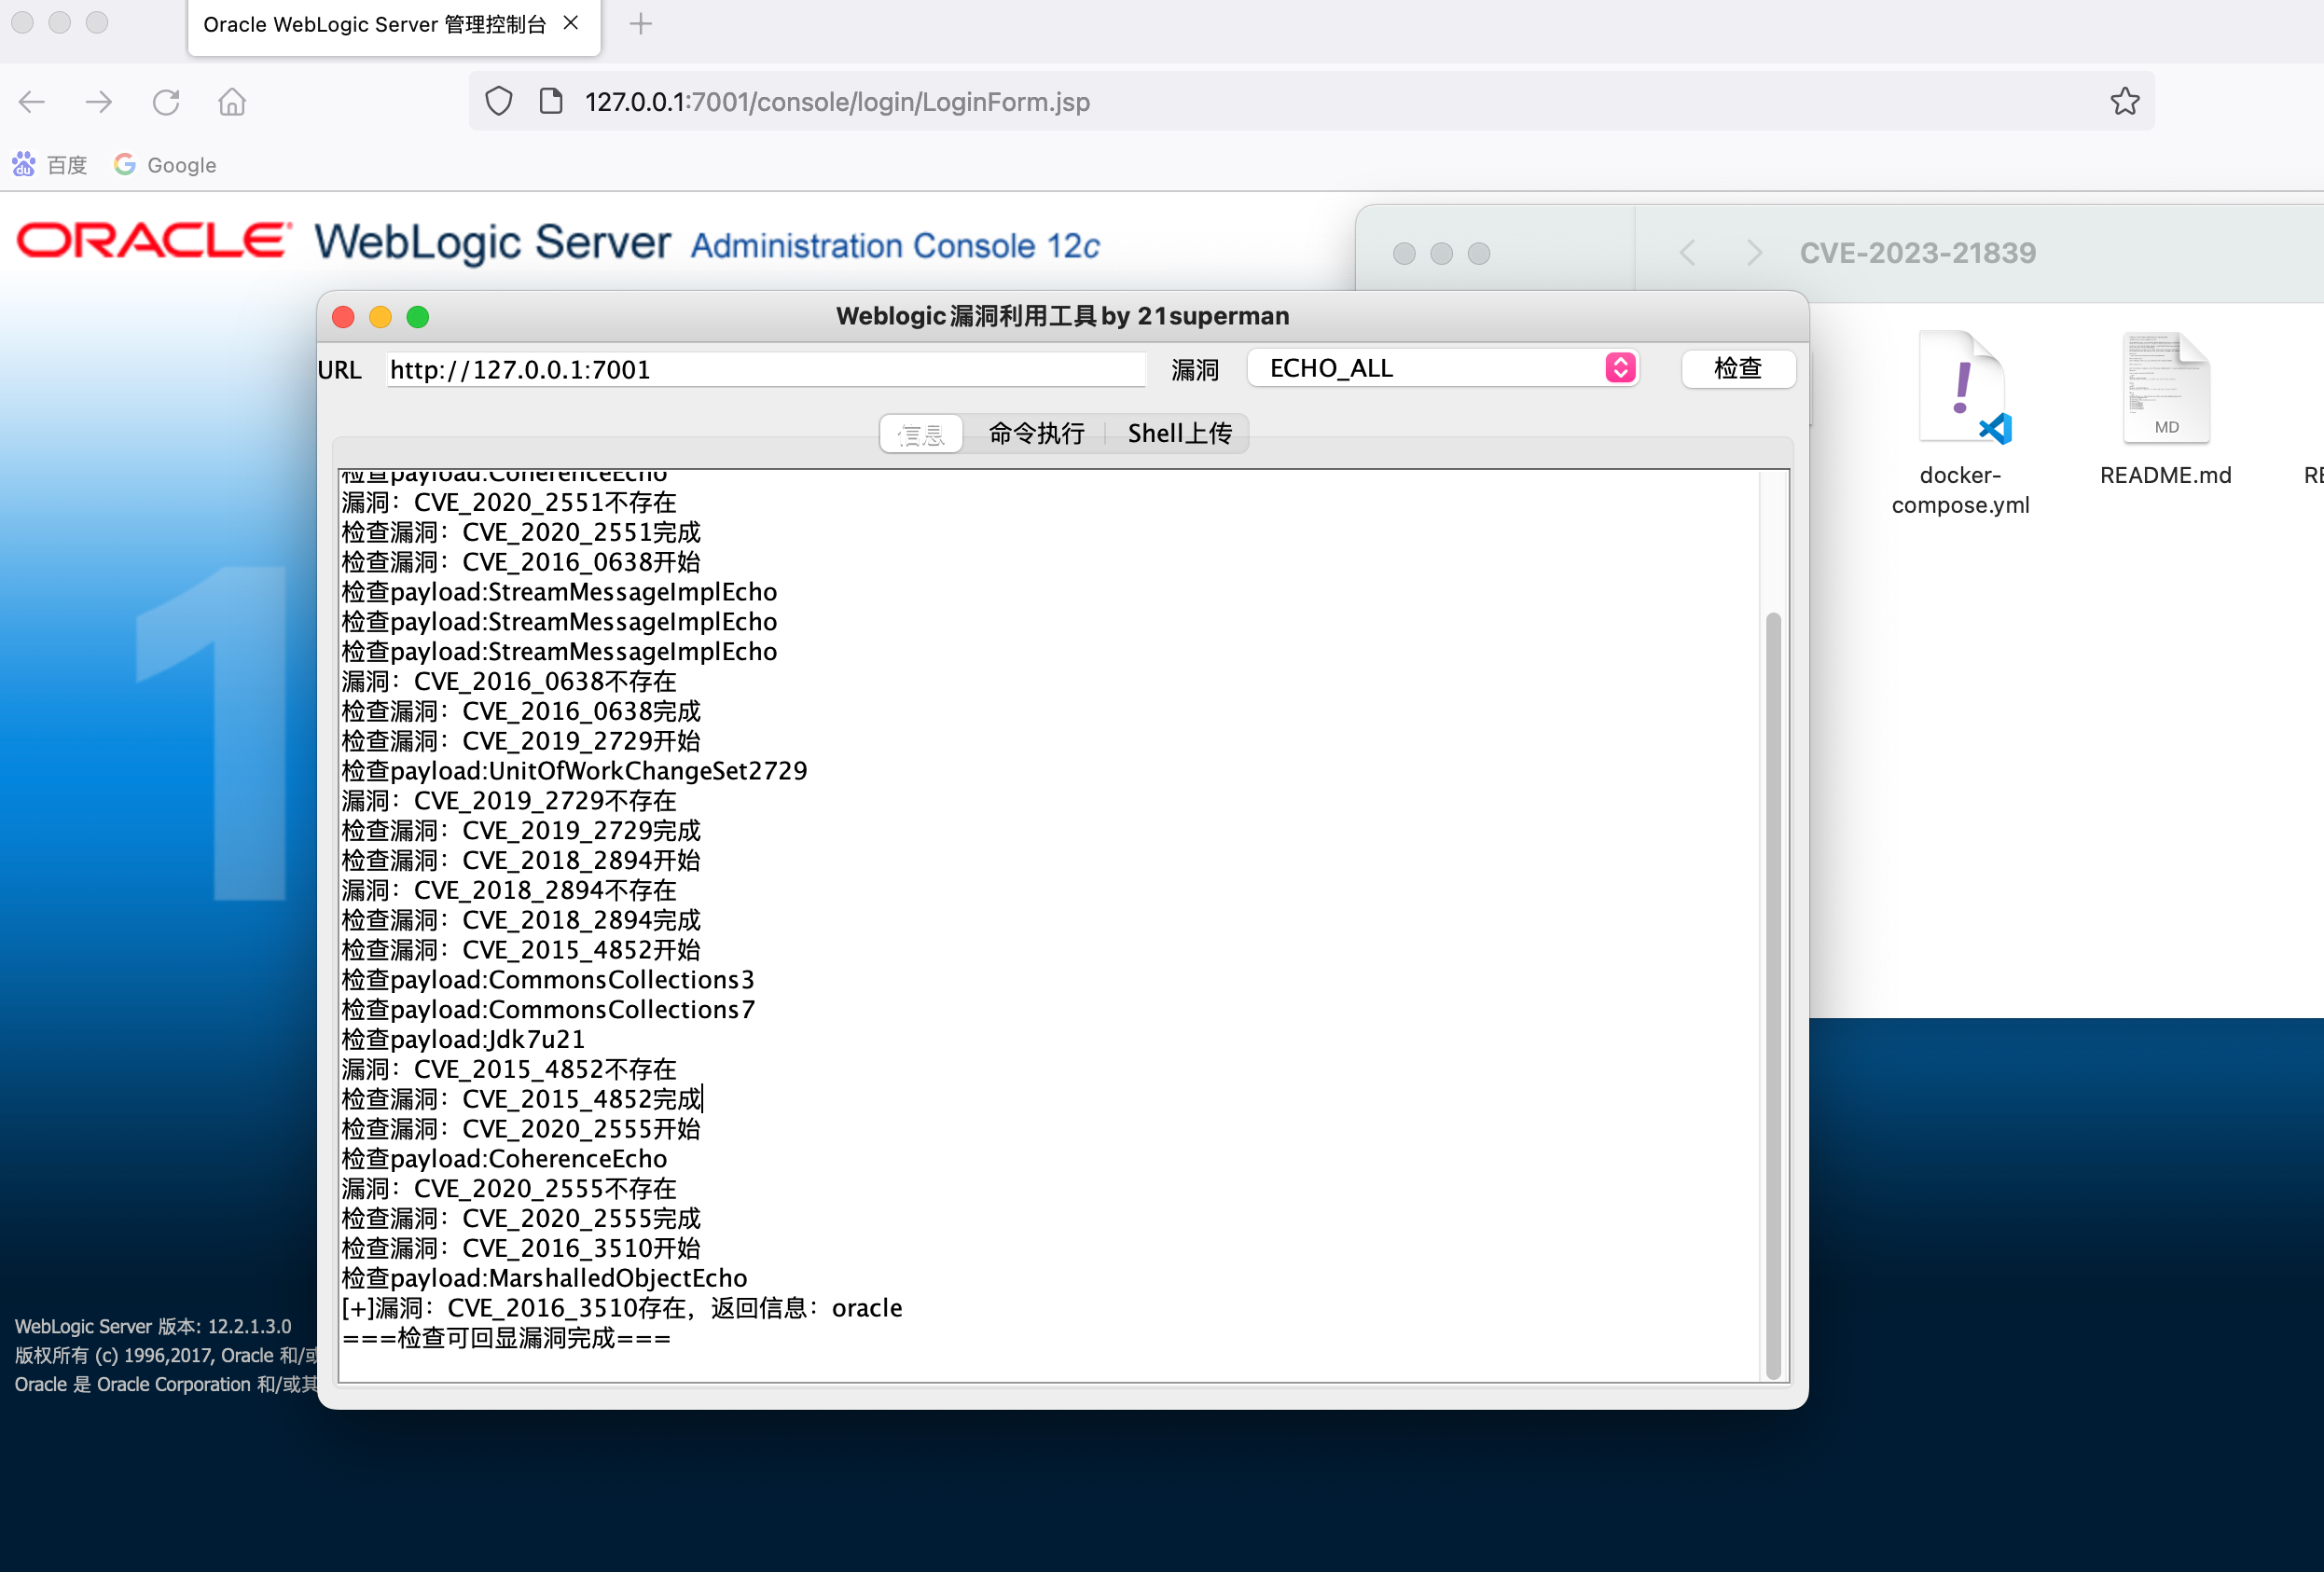Screen dimensions: 2324x1572
Task: Bookmark this page with the star icon
Action: tap(2125, 101)
